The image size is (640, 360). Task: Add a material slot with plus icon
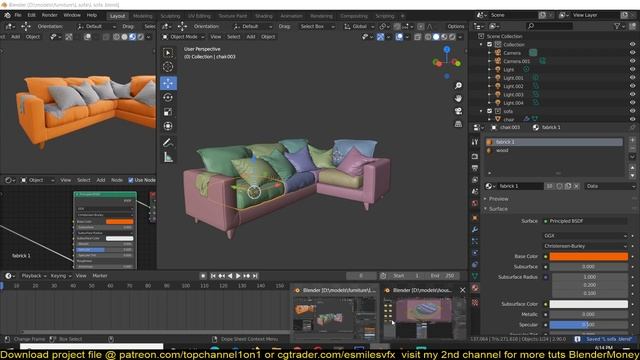point(632,140)
